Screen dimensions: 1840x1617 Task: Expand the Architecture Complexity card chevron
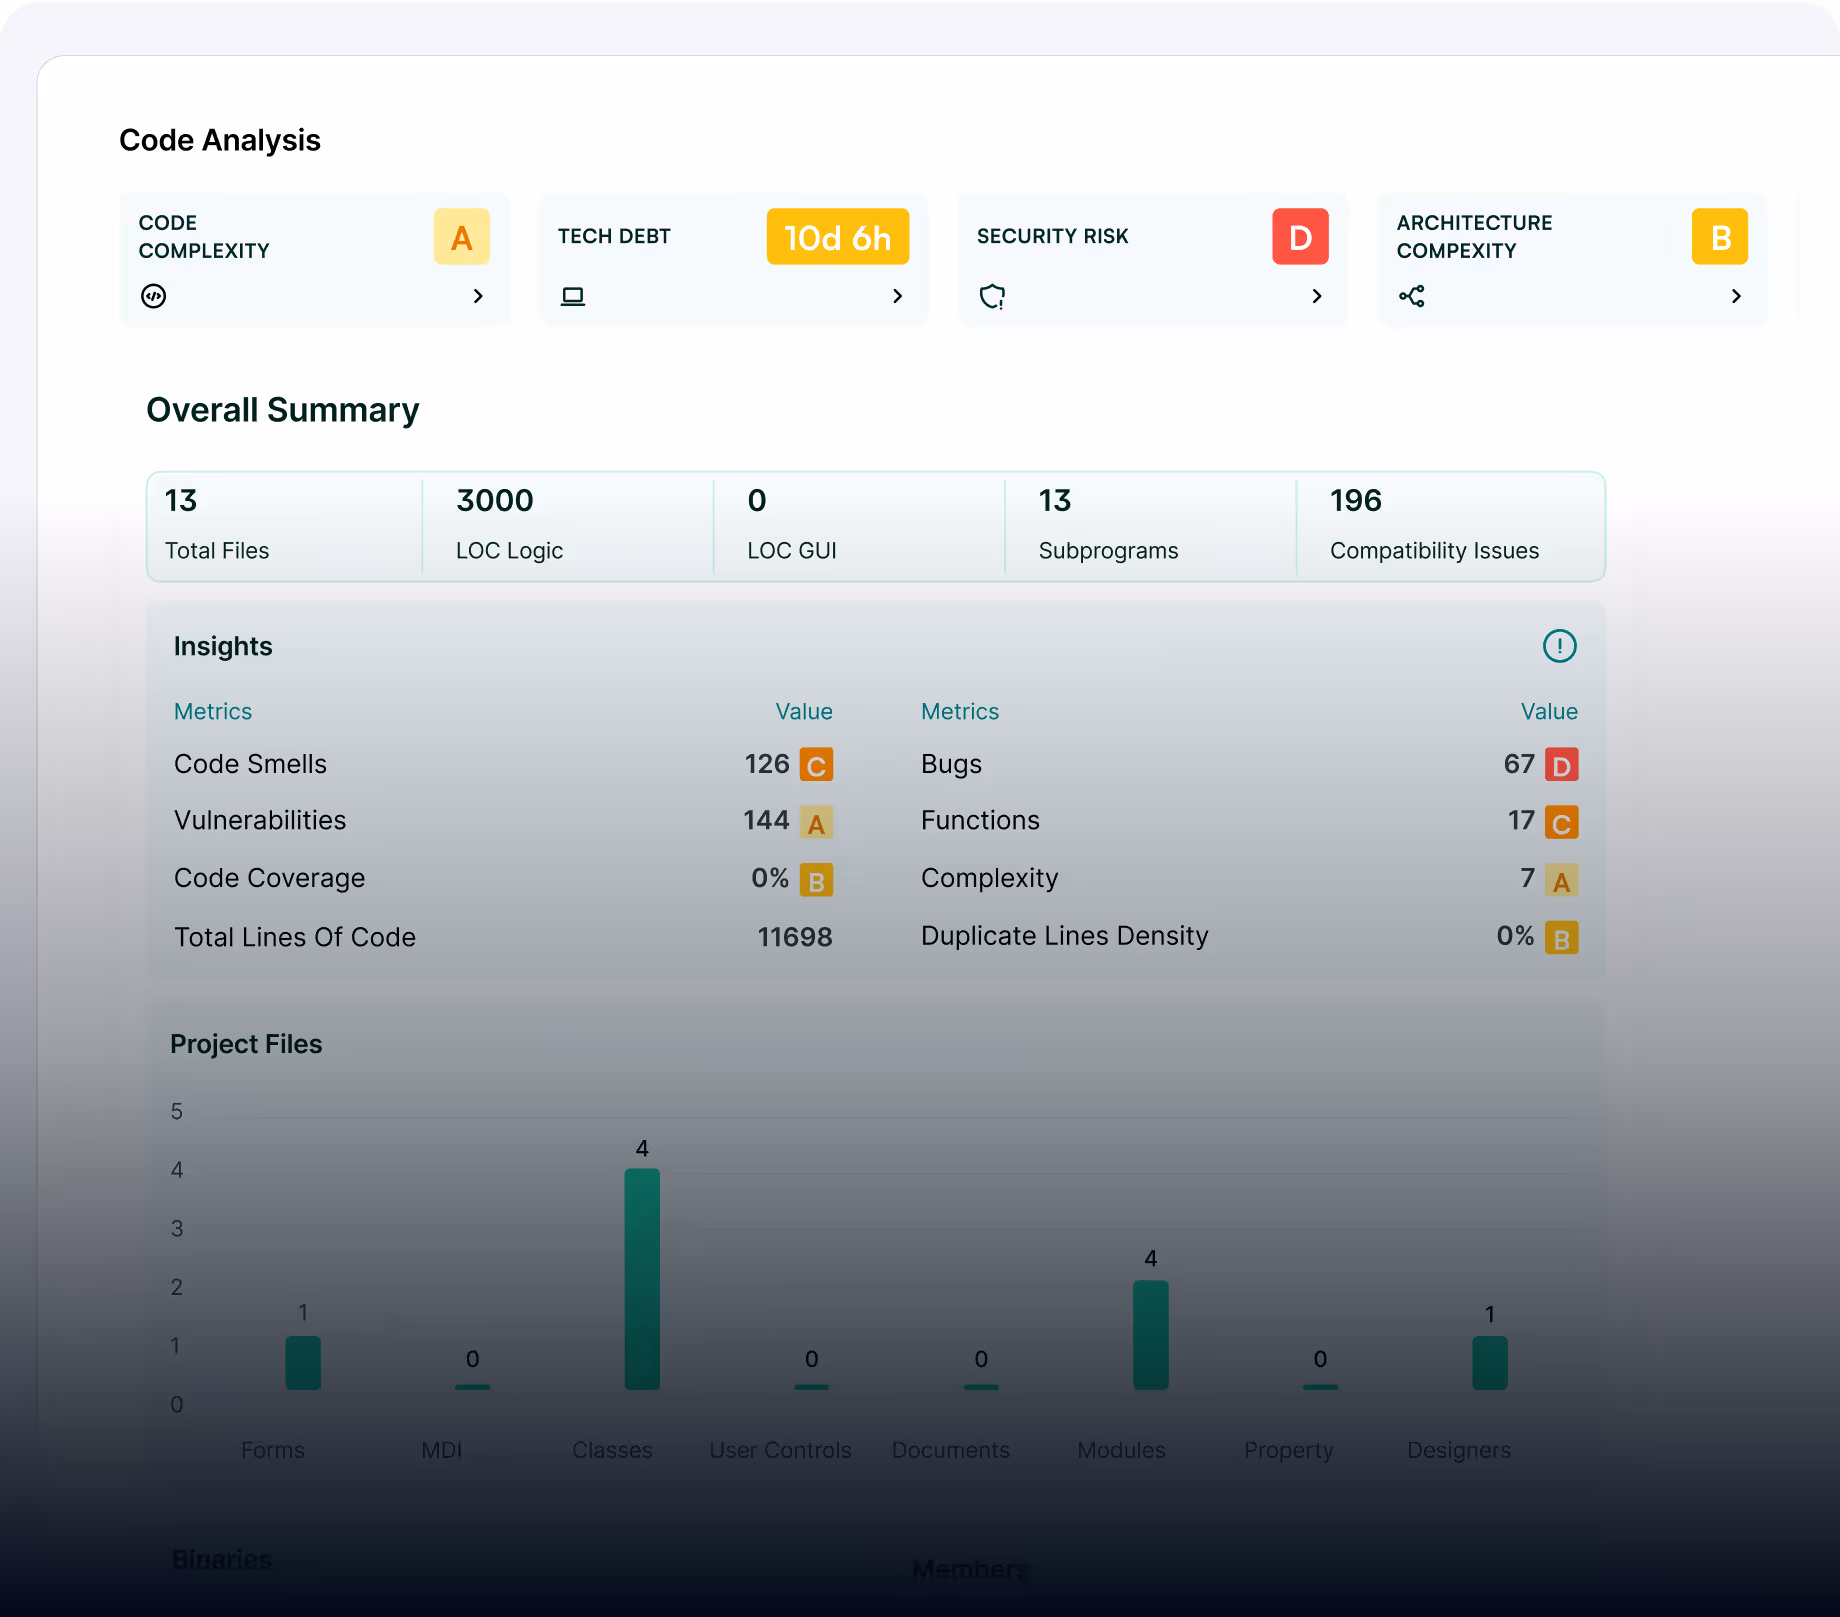[1736, 296]
